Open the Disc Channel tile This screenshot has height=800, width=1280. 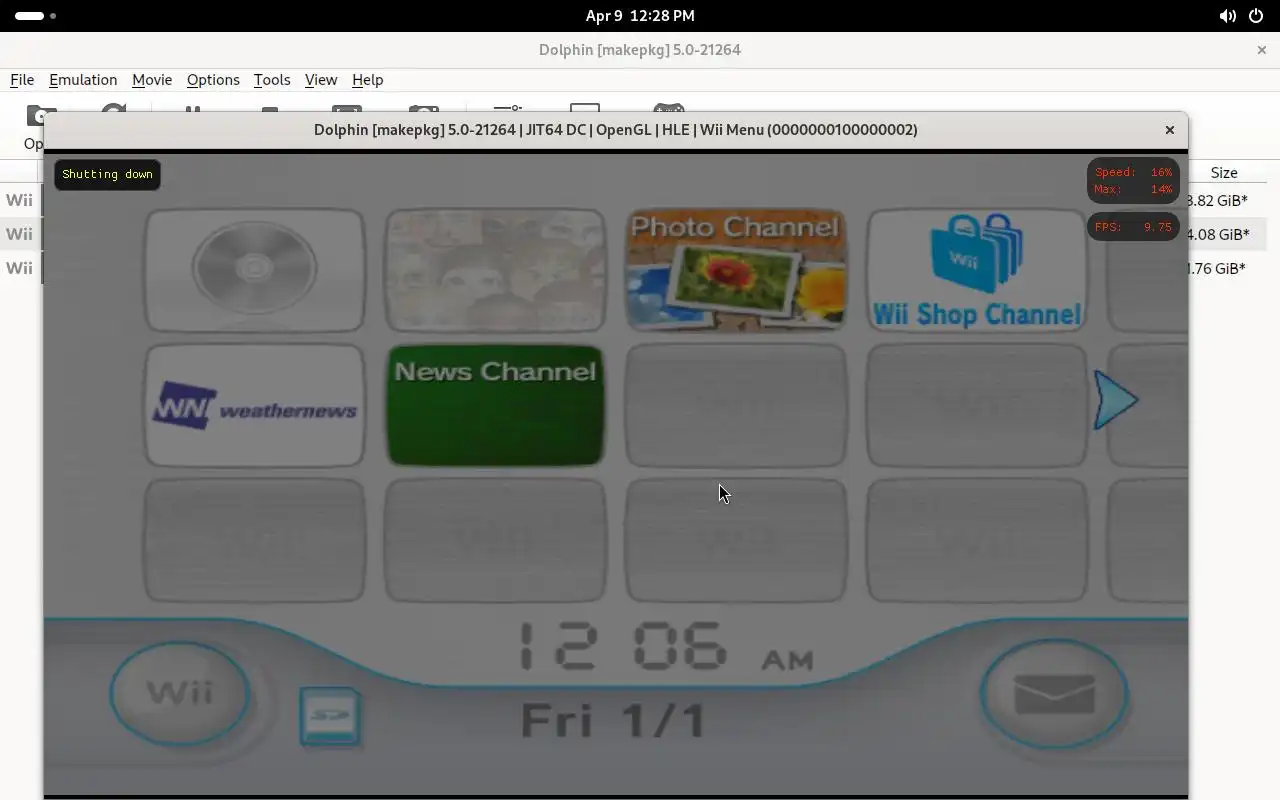(x=255, y=270)
